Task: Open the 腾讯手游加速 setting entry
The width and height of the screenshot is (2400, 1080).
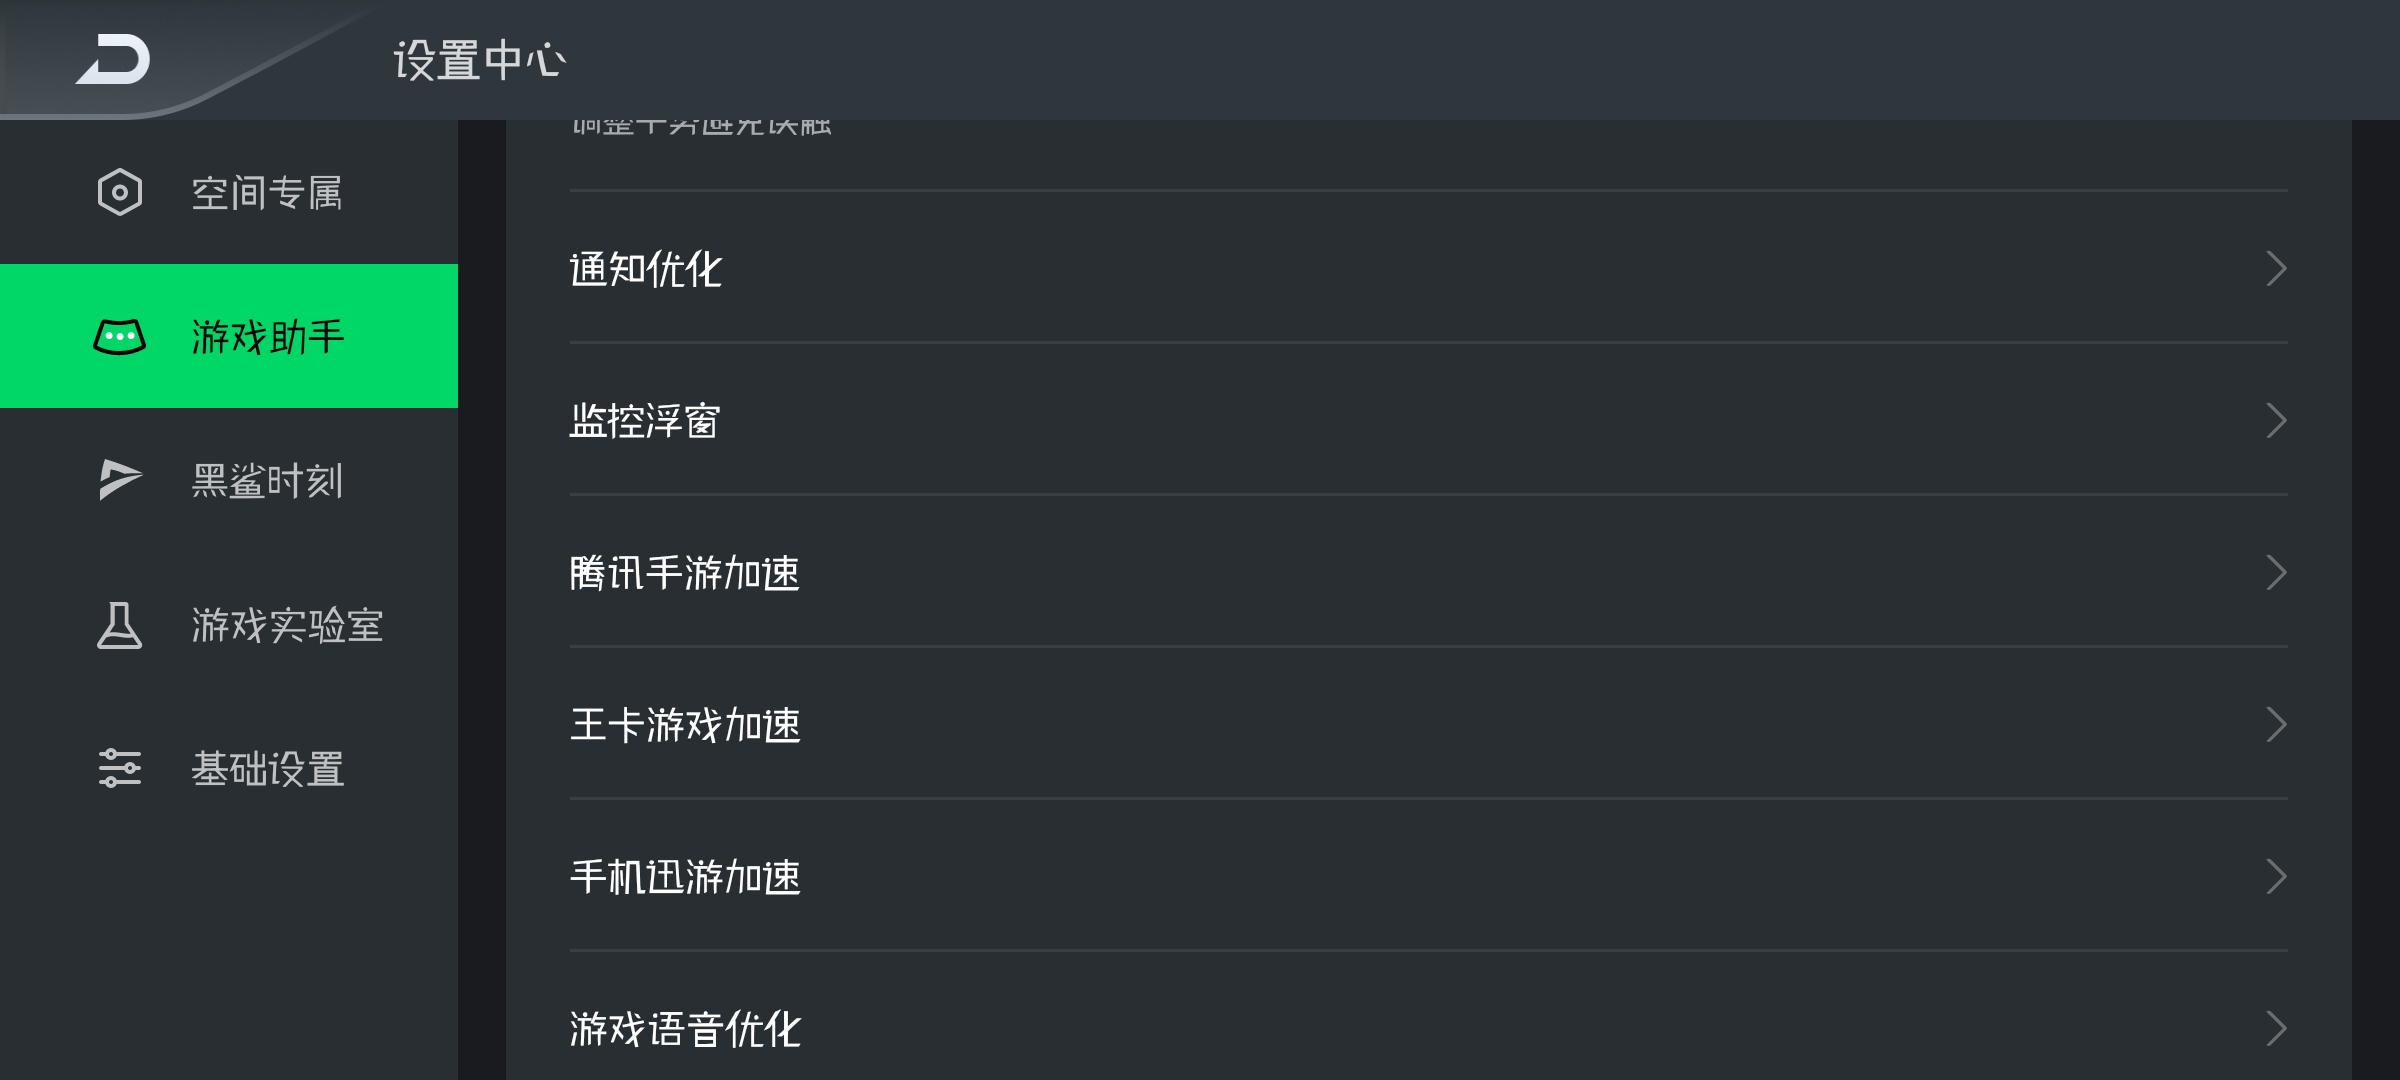Action: tap(1428, 572)
